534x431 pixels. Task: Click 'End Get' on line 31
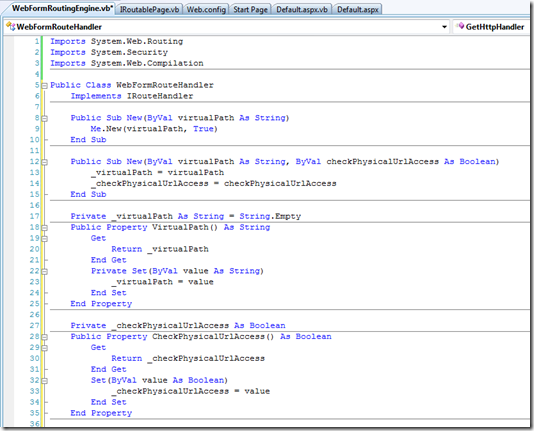pyautogui.click(x=109, y=369)
